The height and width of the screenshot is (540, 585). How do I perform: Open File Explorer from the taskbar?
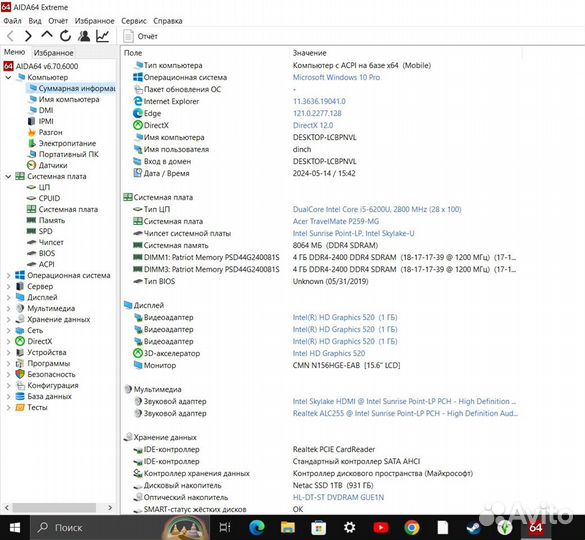pos(288,528)
